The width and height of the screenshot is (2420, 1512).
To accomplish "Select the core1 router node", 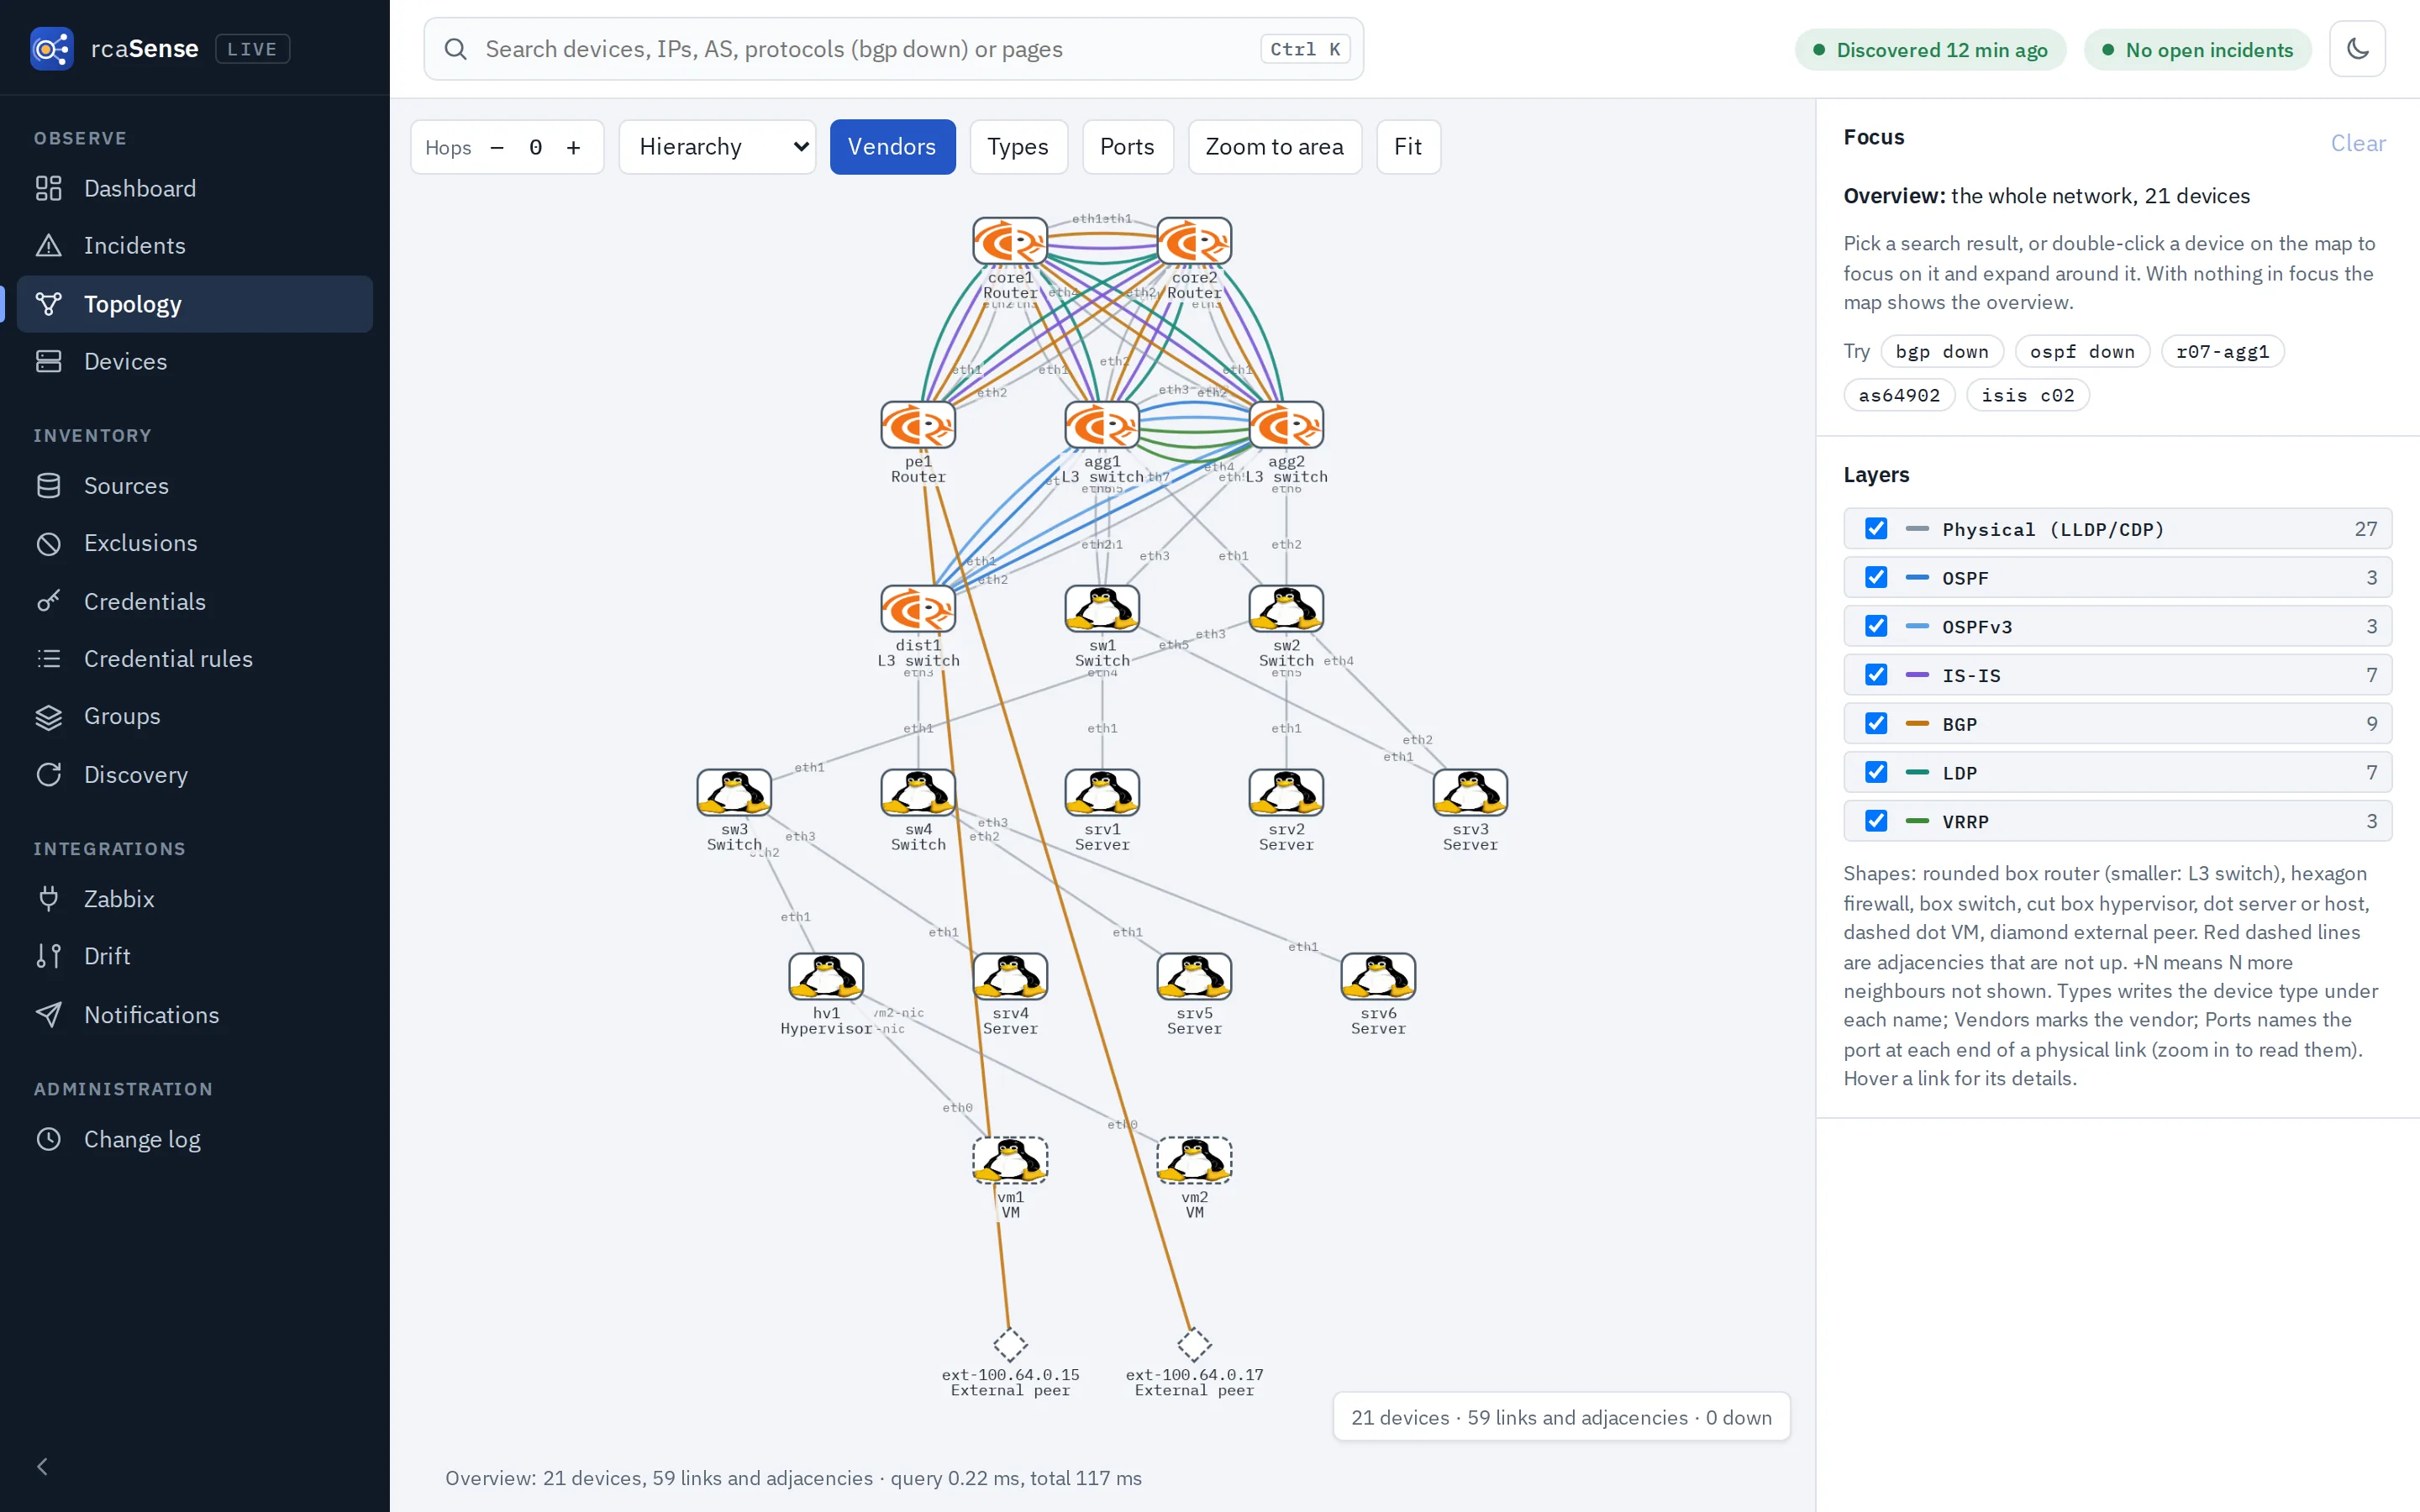I will point(1010,241).
